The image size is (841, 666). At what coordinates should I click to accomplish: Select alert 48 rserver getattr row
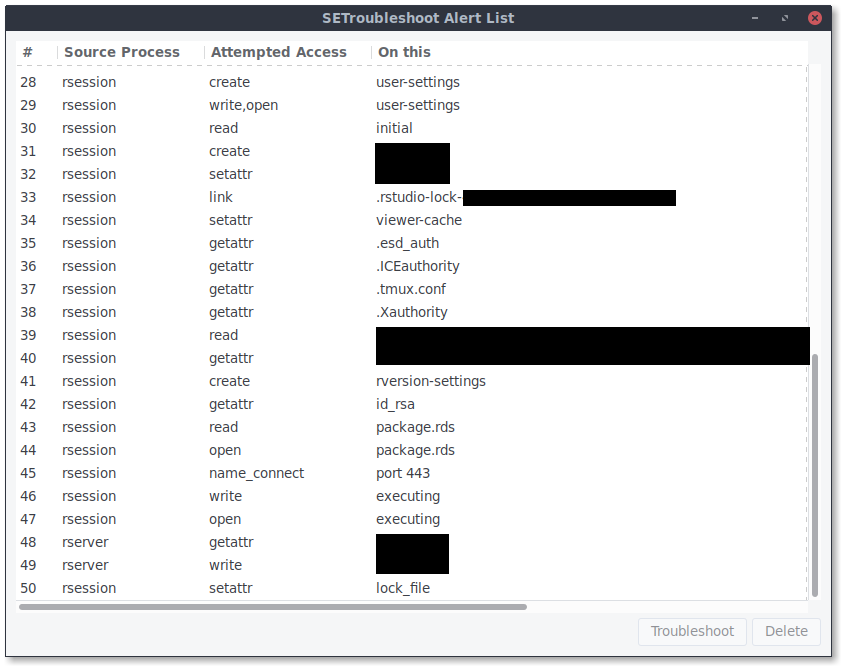pyautogui.click(x=411, y=542)
